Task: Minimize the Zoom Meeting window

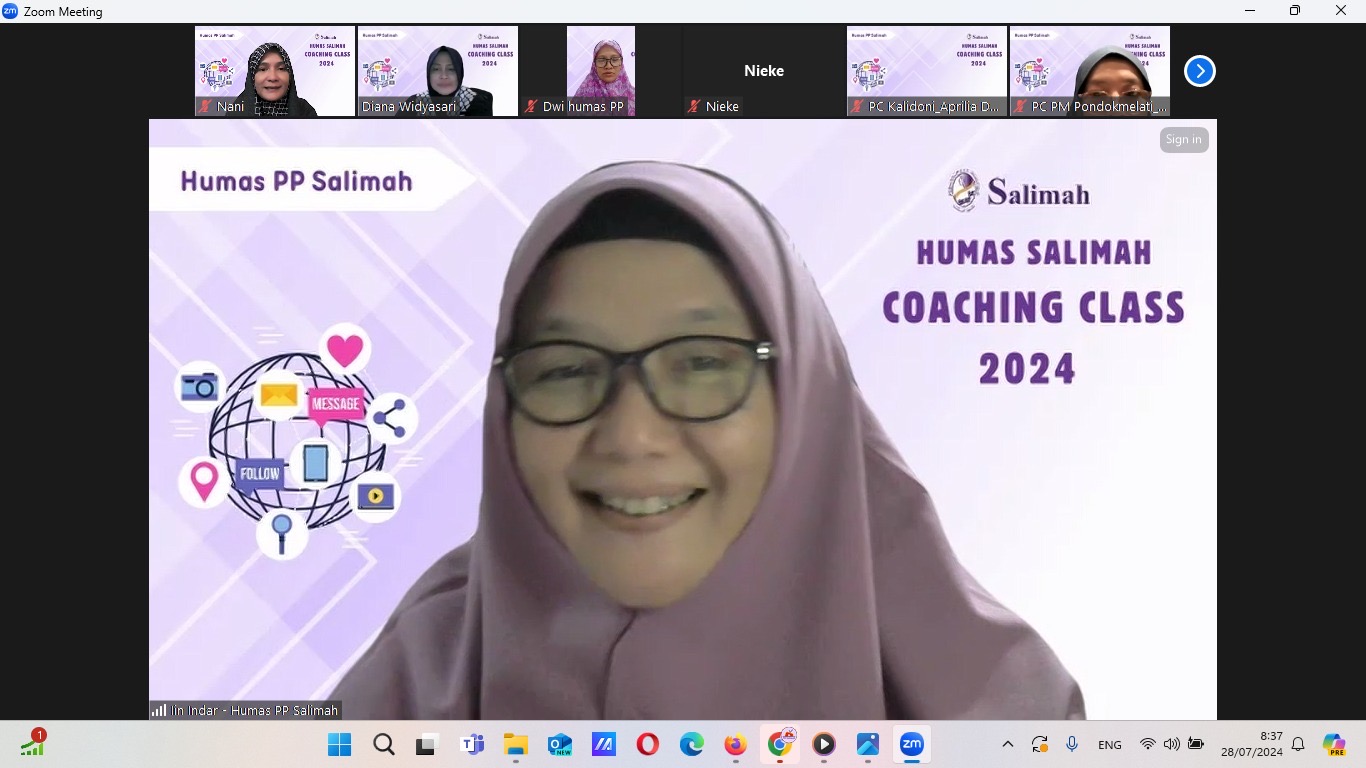Action: pyautogui.click(x=1250, y=11)
